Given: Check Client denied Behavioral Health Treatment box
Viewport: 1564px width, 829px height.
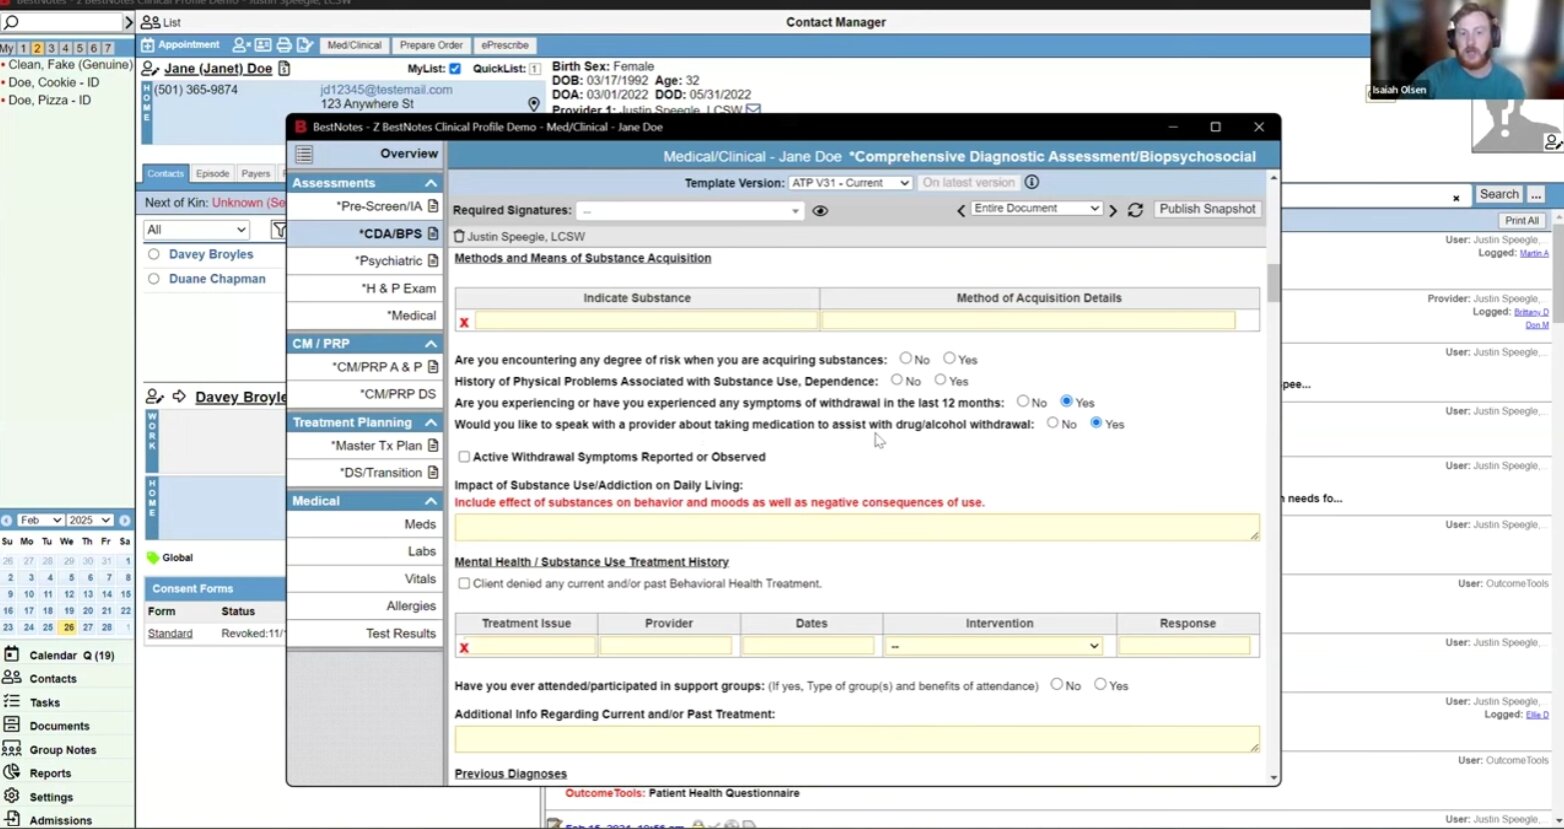Looking at the screenshot, I should coord(464,583).
